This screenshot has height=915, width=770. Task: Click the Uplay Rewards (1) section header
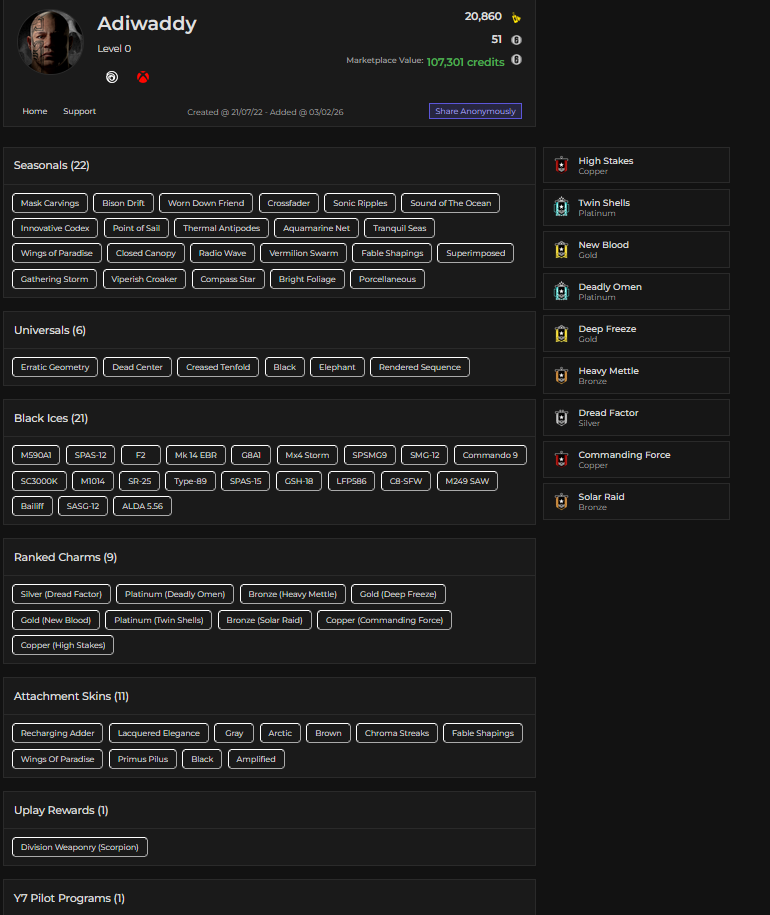pyautogui.click(x=61, y=810)
